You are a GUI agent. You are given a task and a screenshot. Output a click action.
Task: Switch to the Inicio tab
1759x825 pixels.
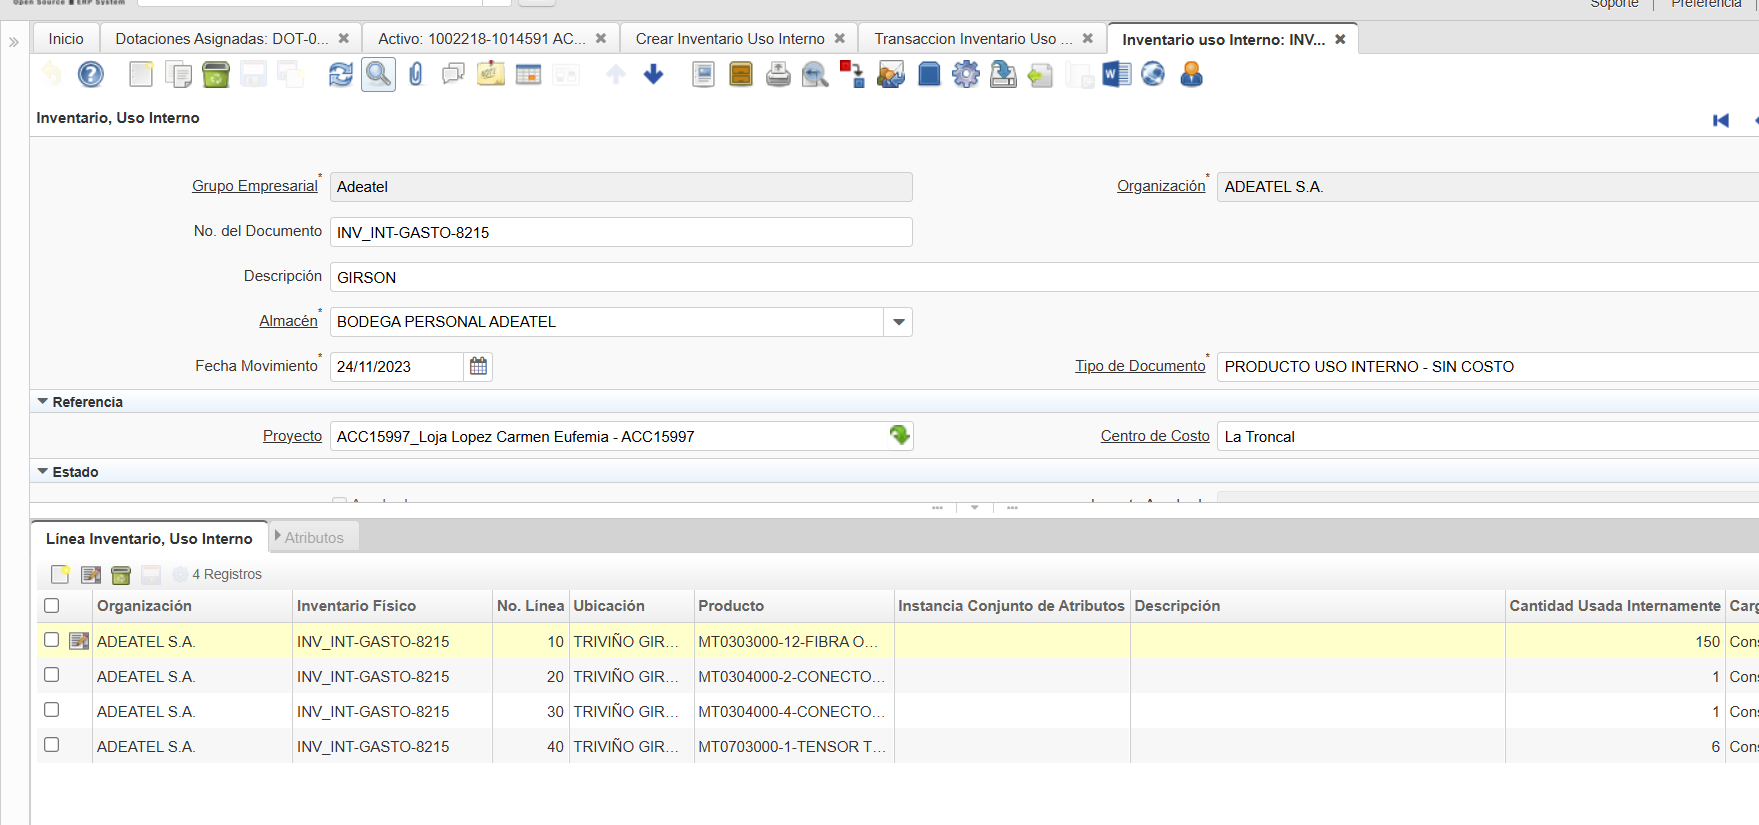tap(66, 39)
